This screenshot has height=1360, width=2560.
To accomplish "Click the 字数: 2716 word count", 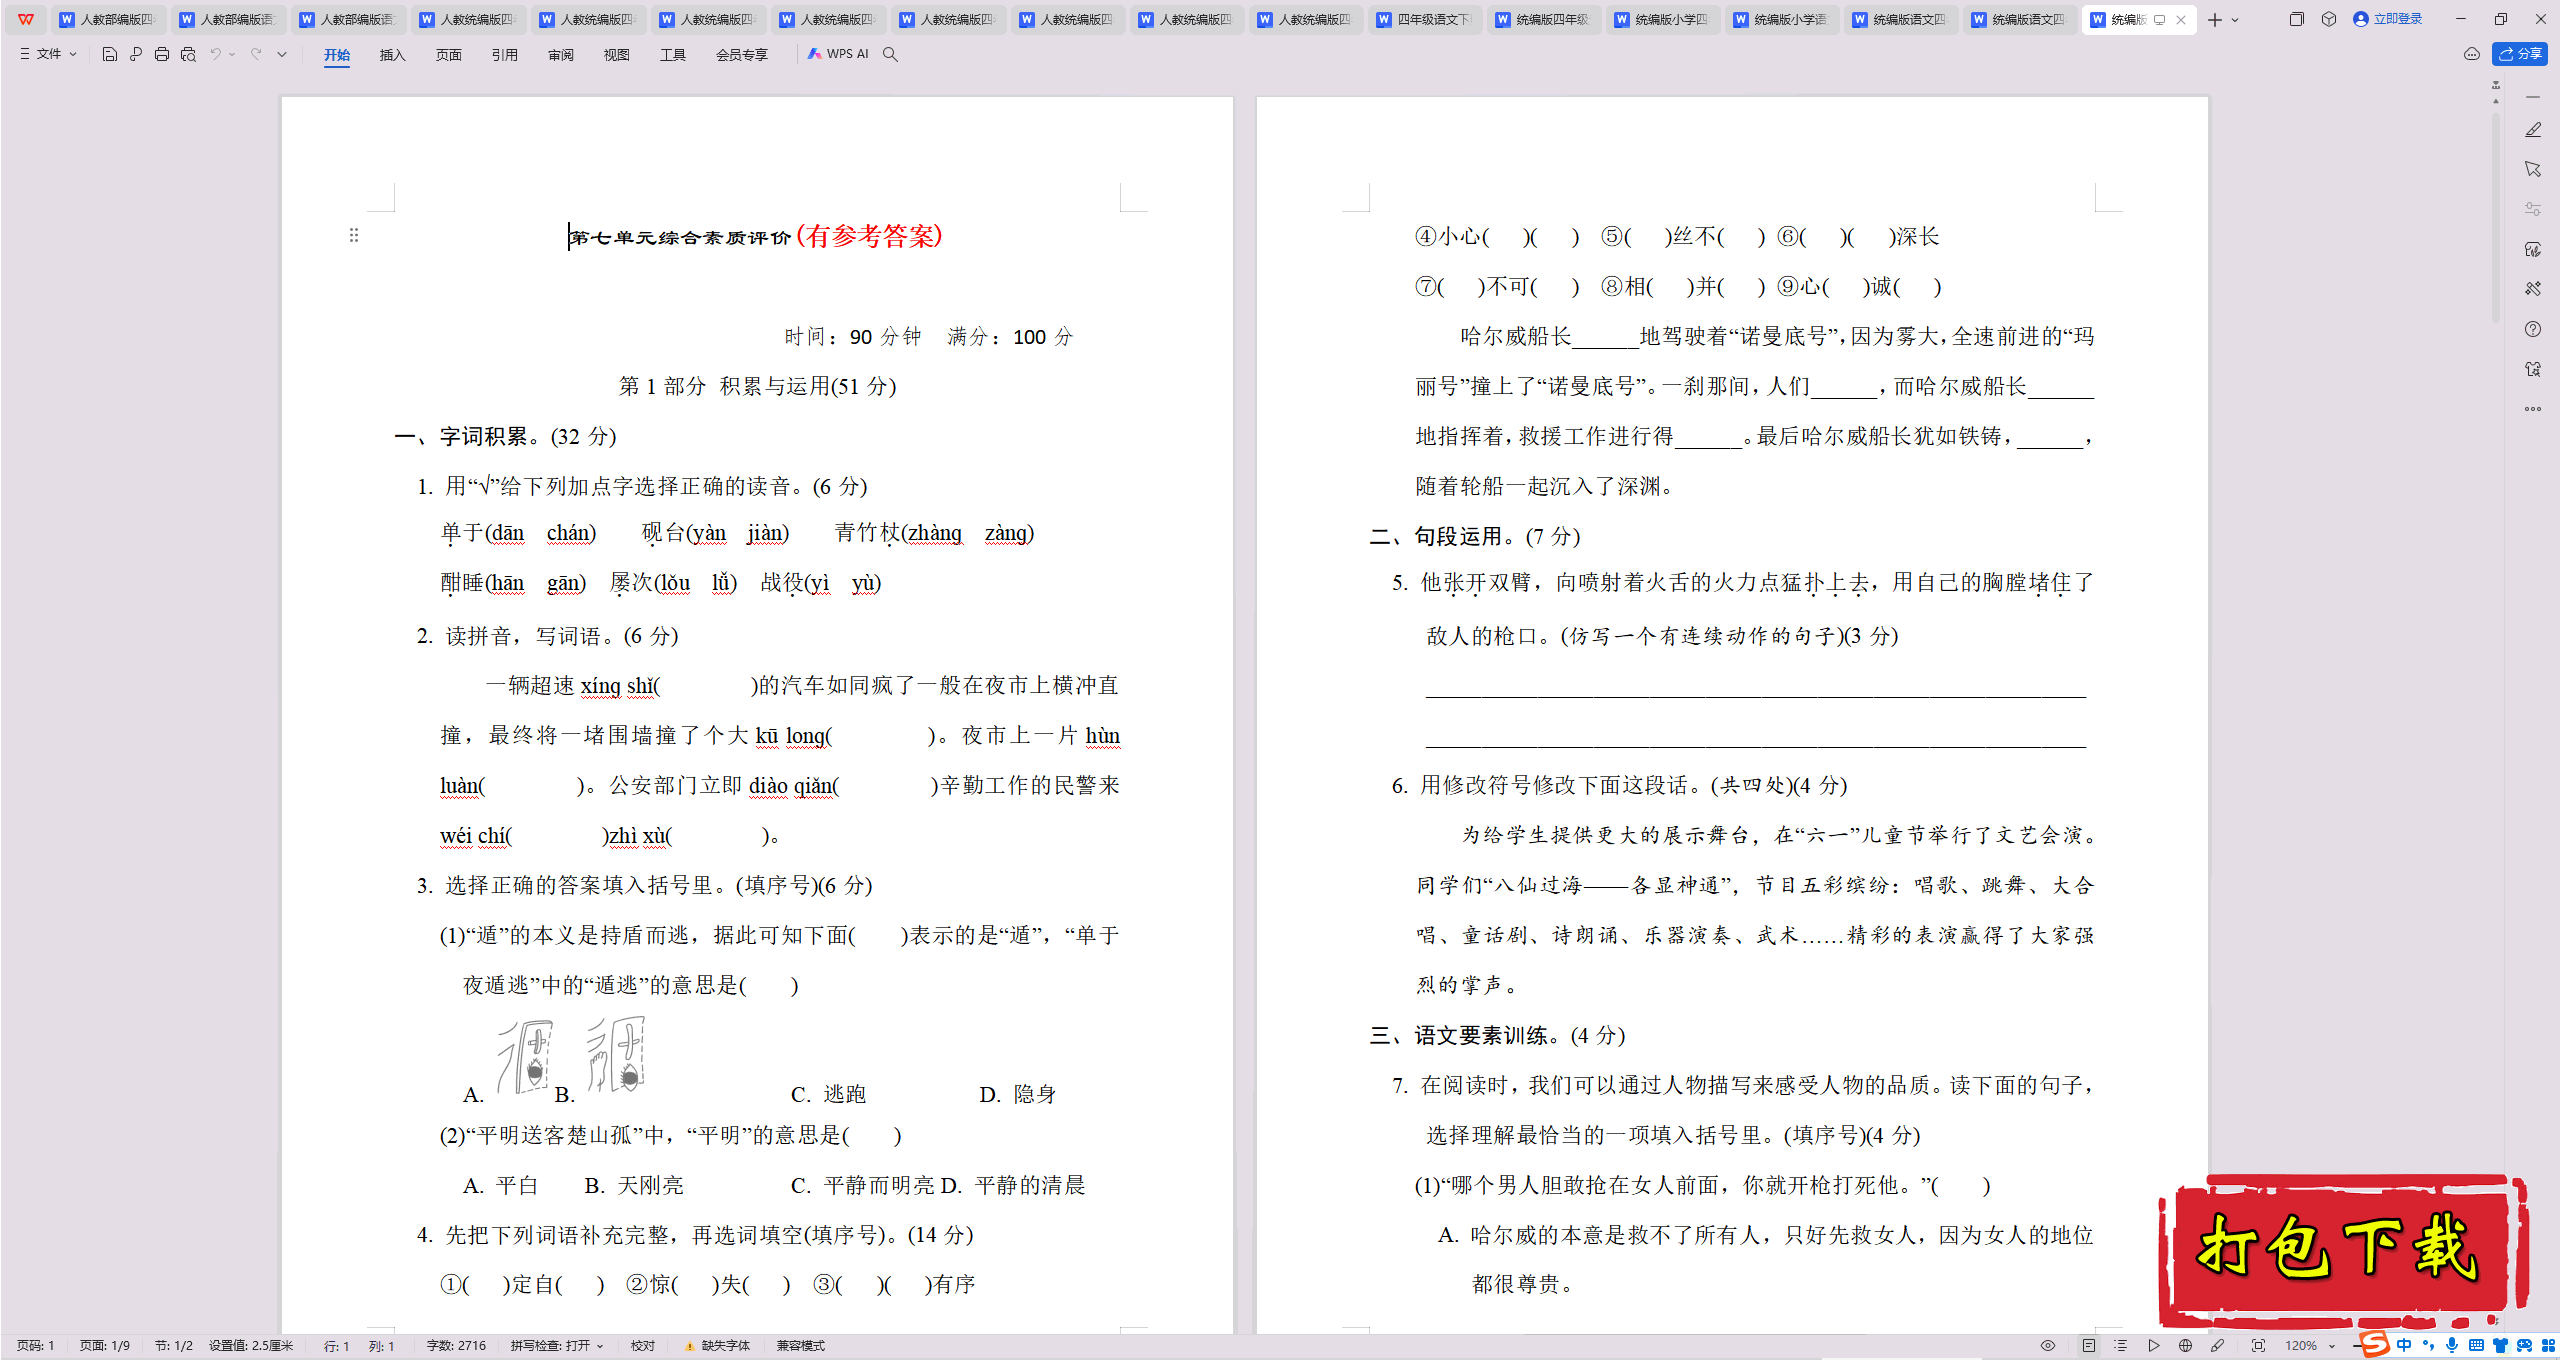I will pyautogui.click(x=456, y=1346).
